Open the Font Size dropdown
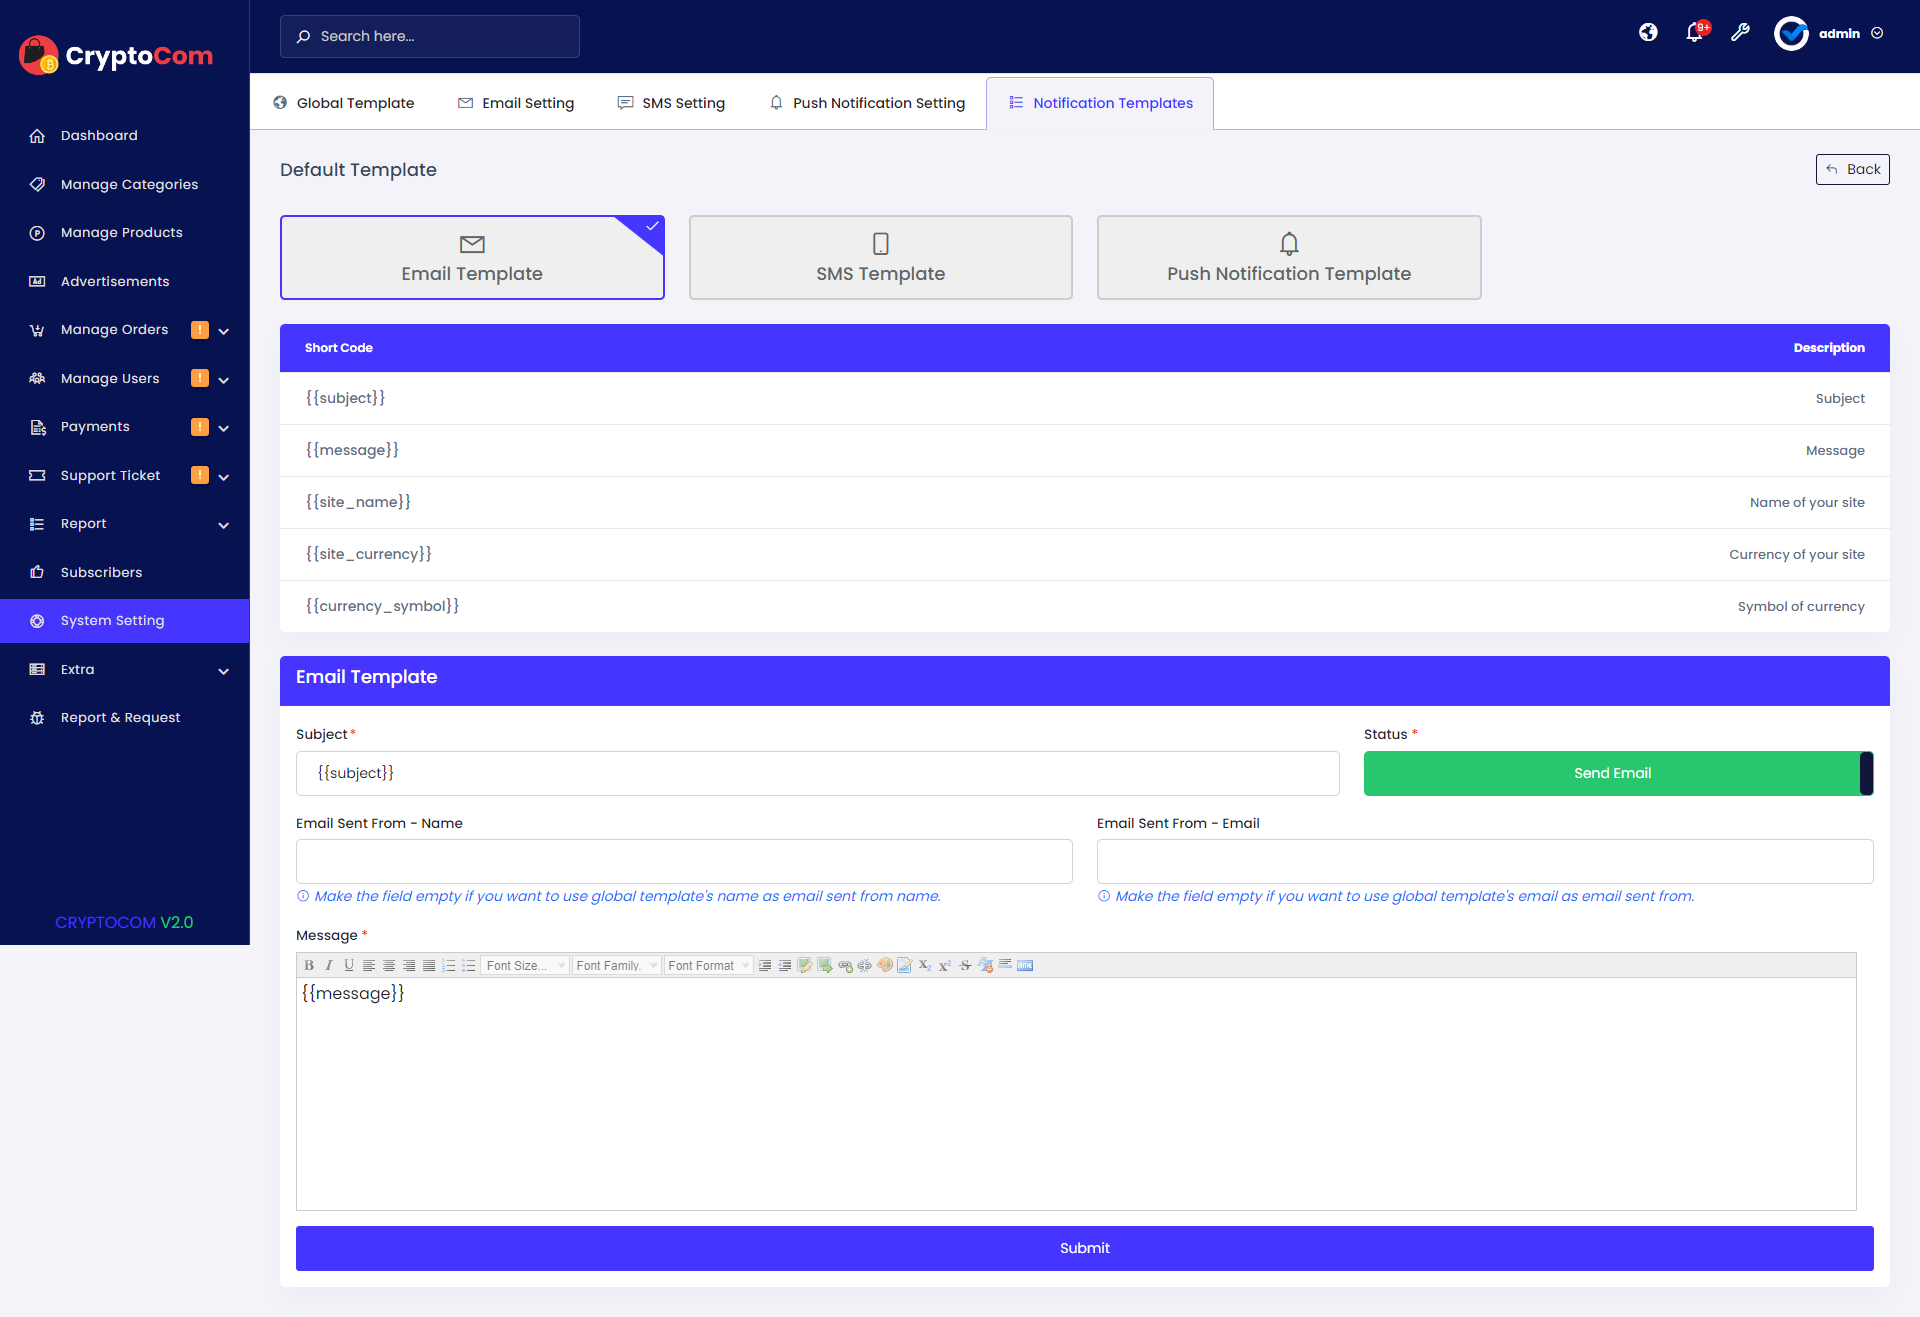1920x1317 pixels. click(525, 965)
